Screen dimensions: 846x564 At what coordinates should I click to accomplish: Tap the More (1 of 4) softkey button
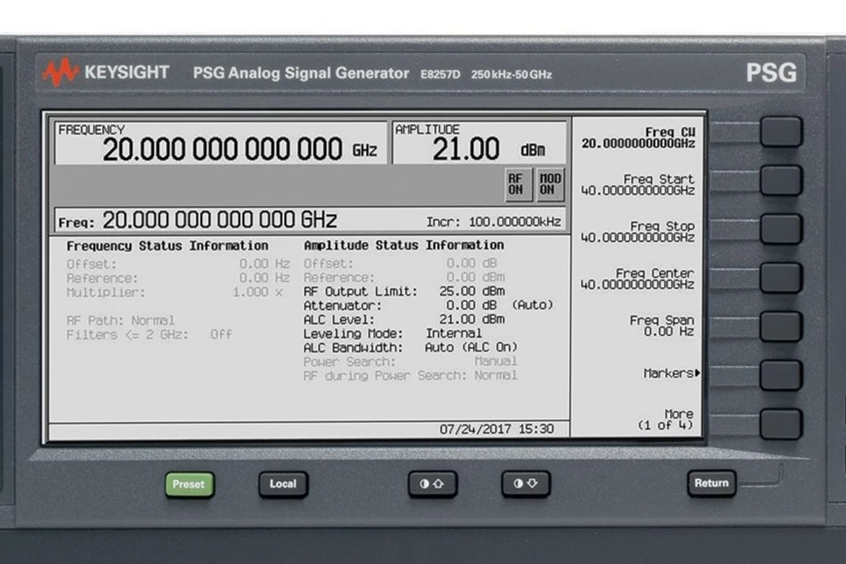781,423
